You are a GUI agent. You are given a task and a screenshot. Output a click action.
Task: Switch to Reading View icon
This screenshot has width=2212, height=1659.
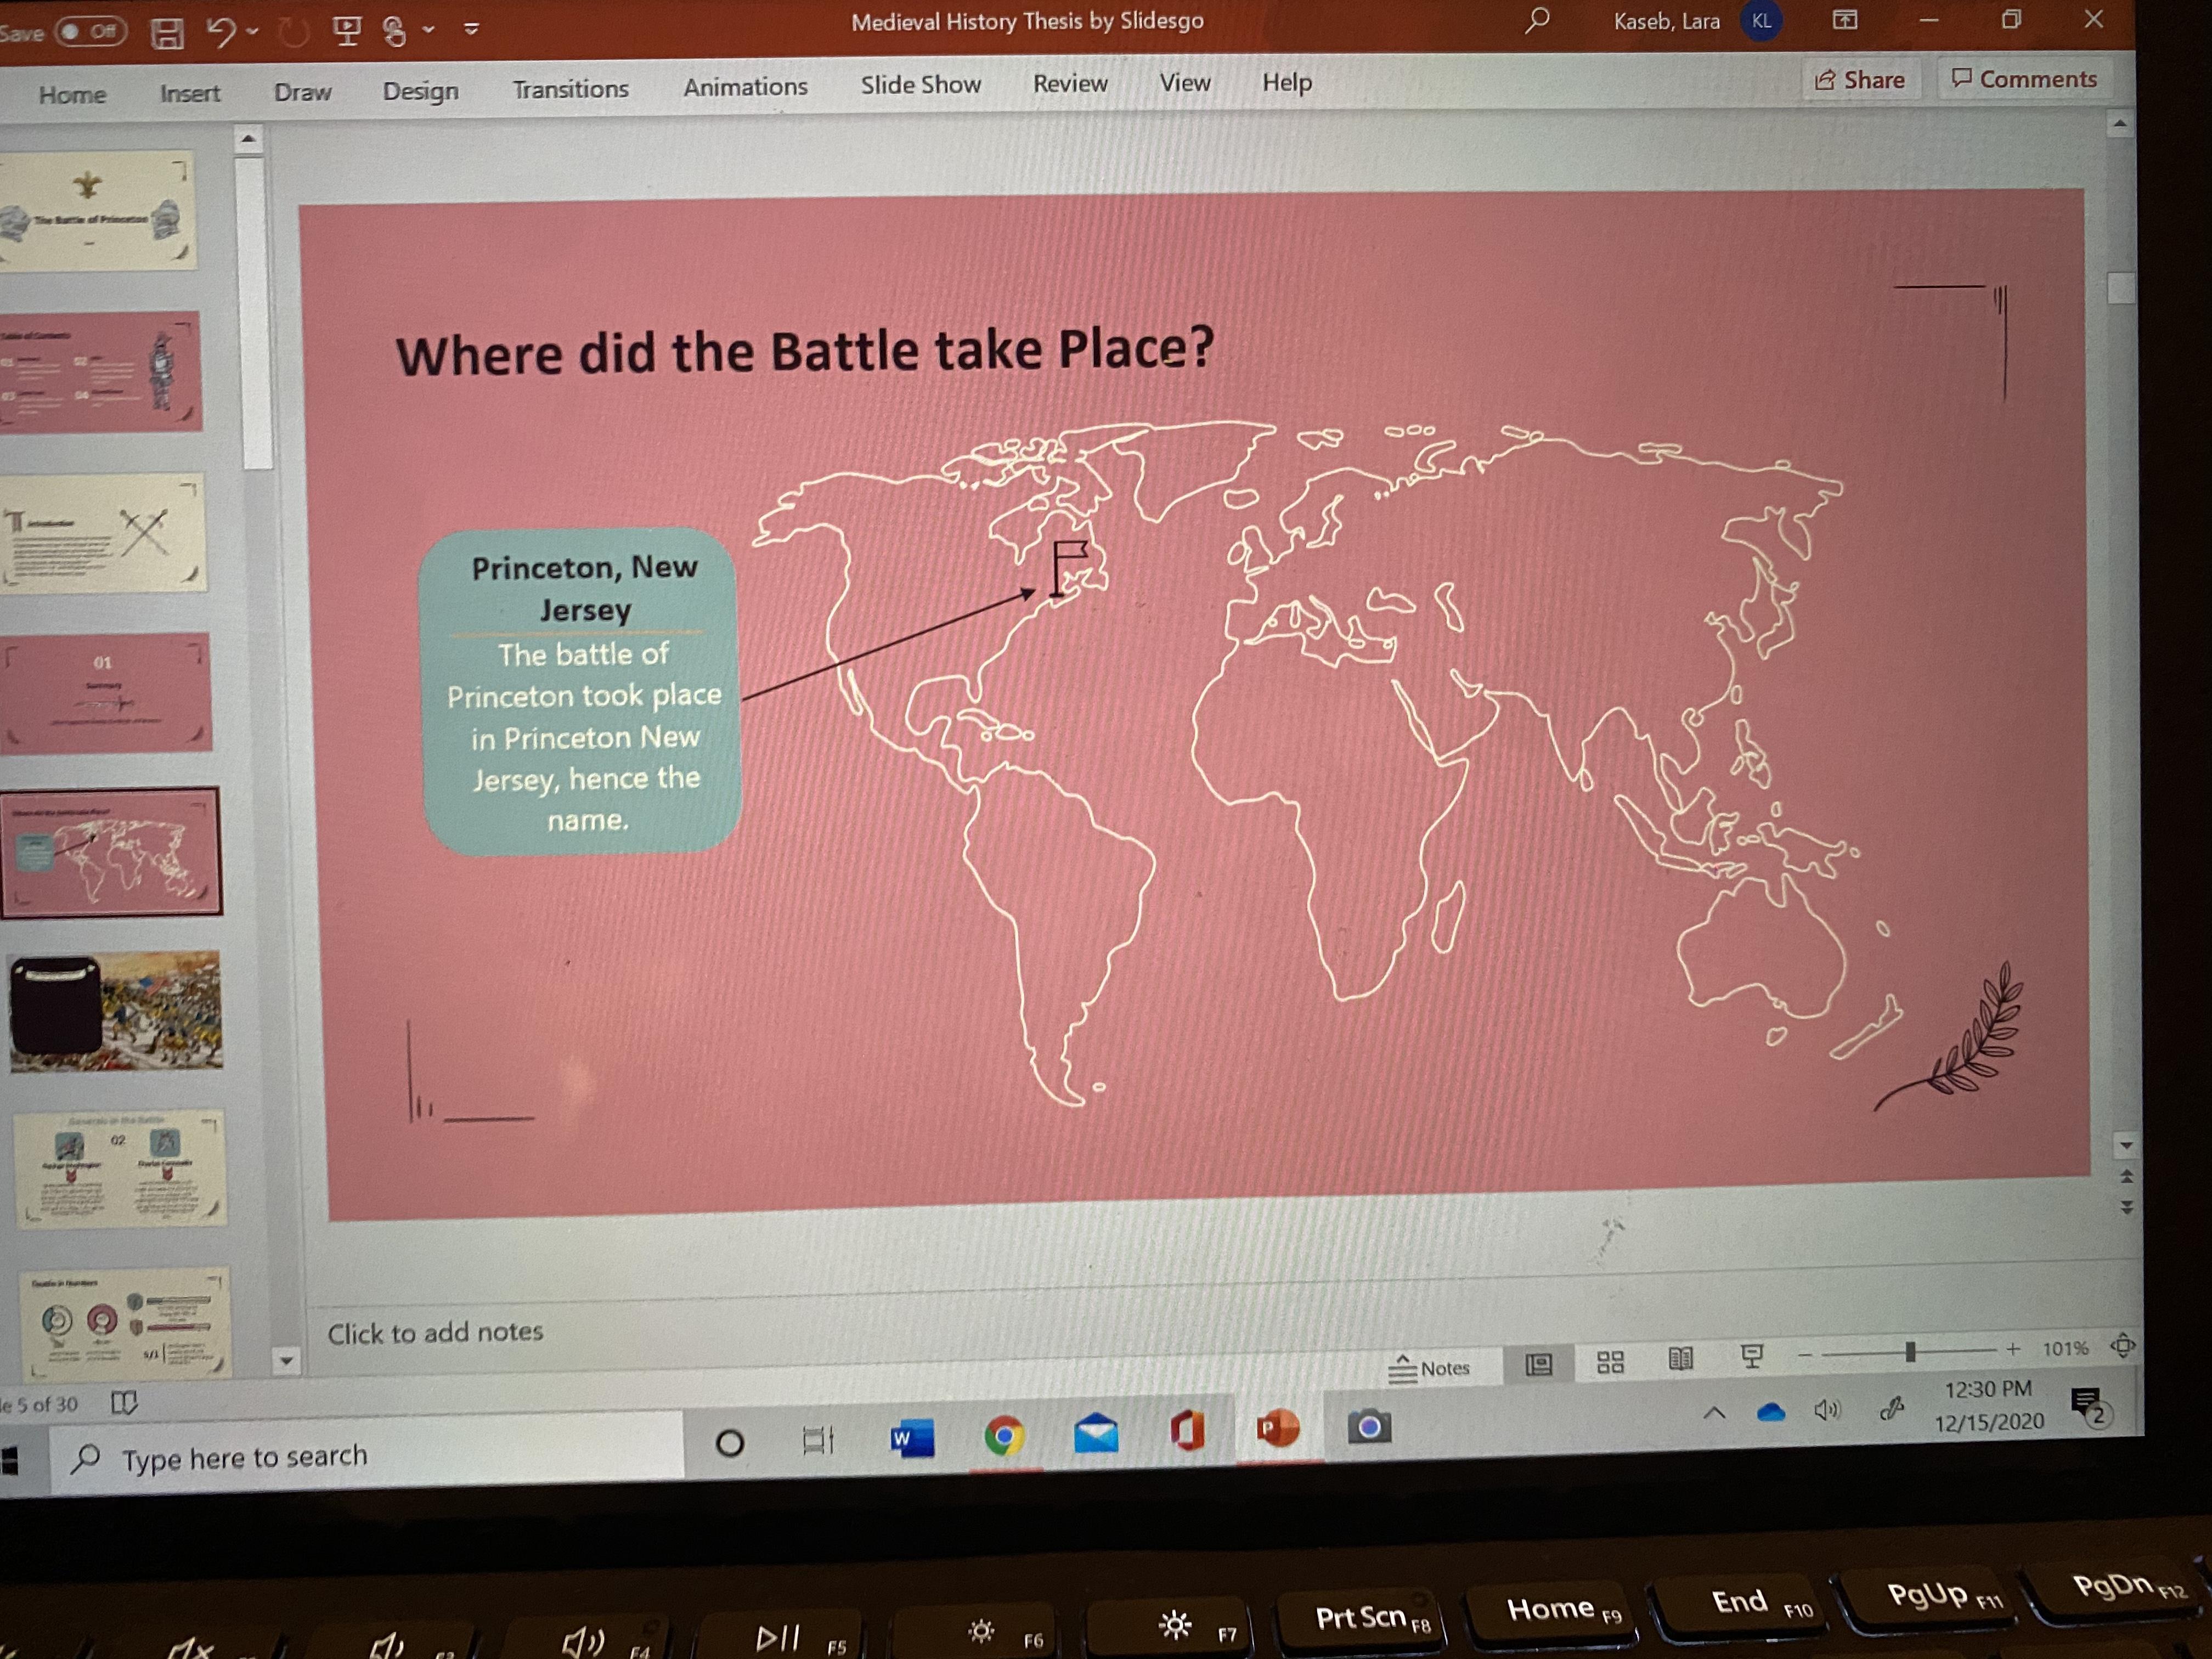tap(1681, 1359)
